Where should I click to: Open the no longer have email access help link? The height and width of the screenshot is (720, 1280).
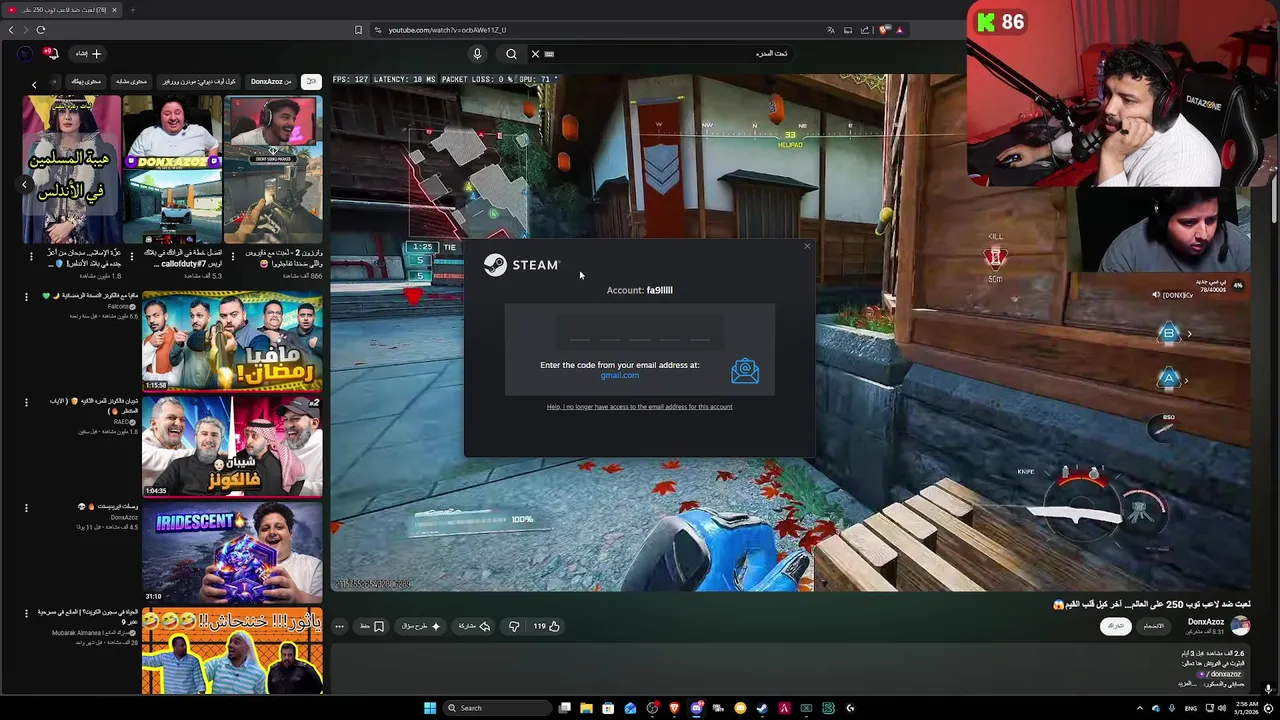click(x=639, y=407)
